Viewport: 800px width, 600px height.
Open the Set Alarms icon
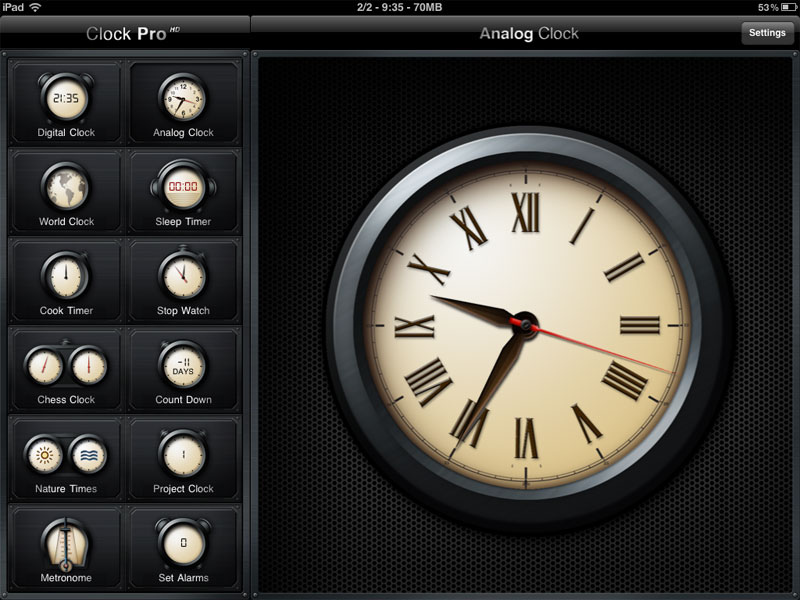(183, 544)
